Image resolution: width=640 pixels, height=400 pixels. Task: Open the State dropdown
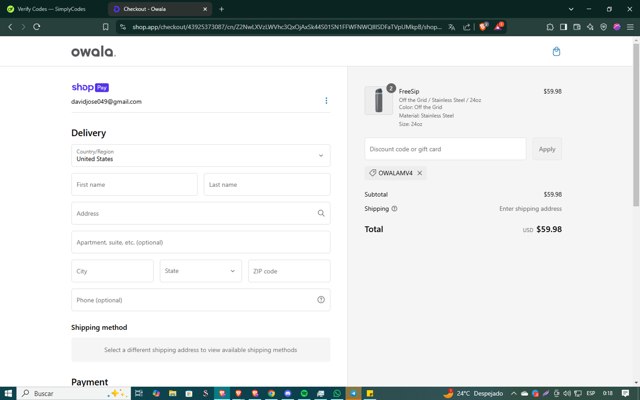pyautogui.click(x=200, y=271)
